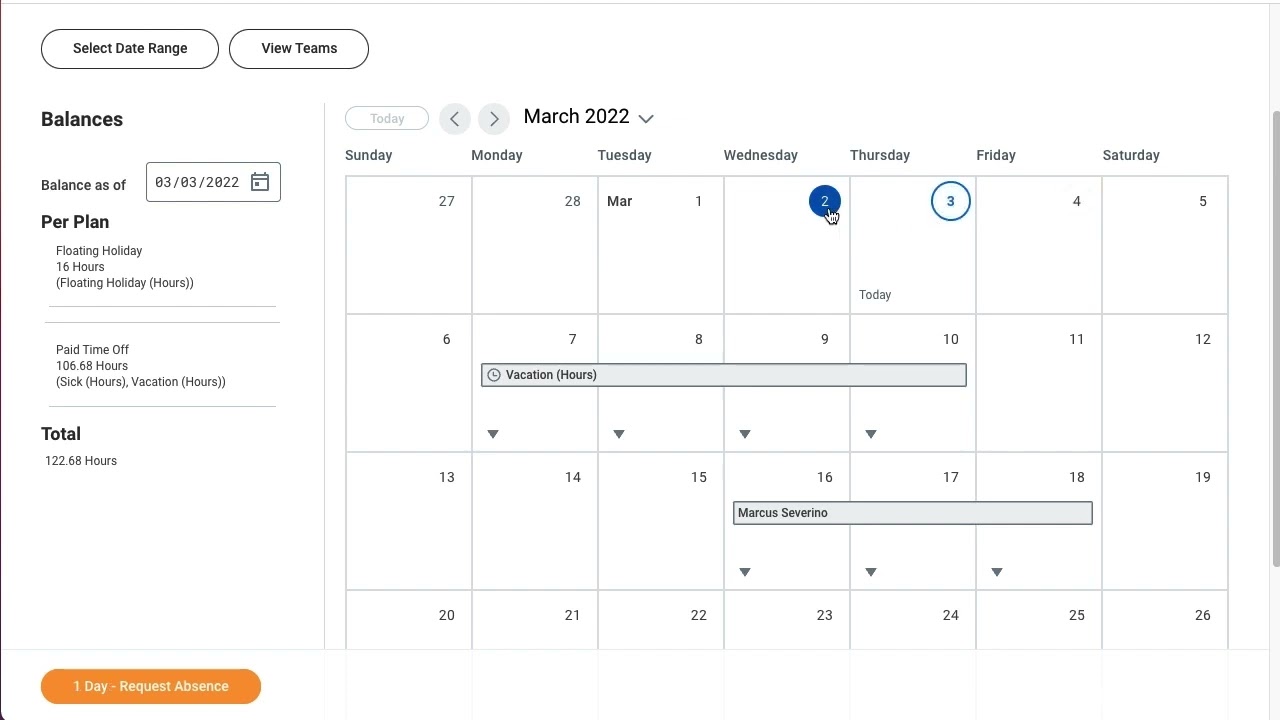Open the Marcus Severino calendar event
Viewport: 1280px width, 720px height.
click(x=913, y=513)
